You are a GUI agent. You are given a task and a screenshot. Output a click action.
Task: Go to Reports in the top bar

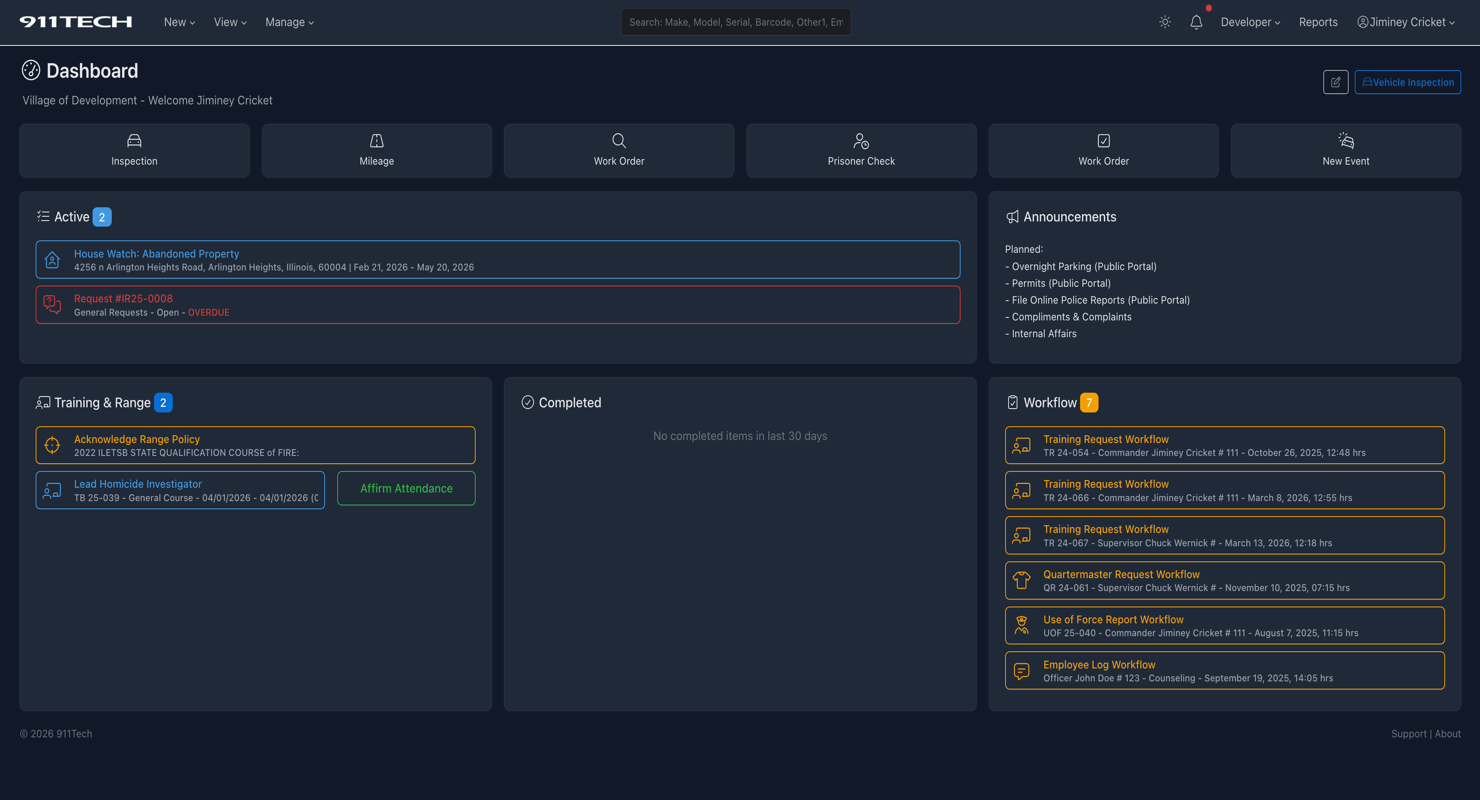pos(1318,22)
